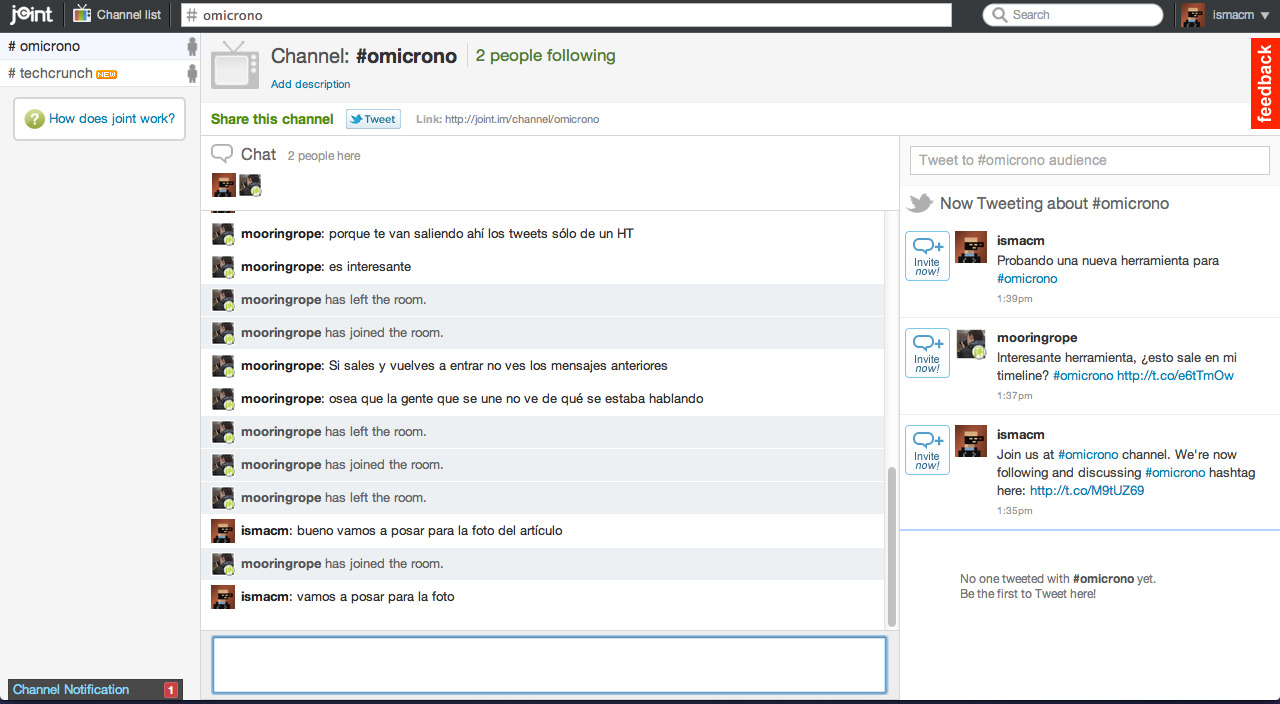Click person icon beside techcrunch channel
The image size is (1280, 704).
[192, 73]
